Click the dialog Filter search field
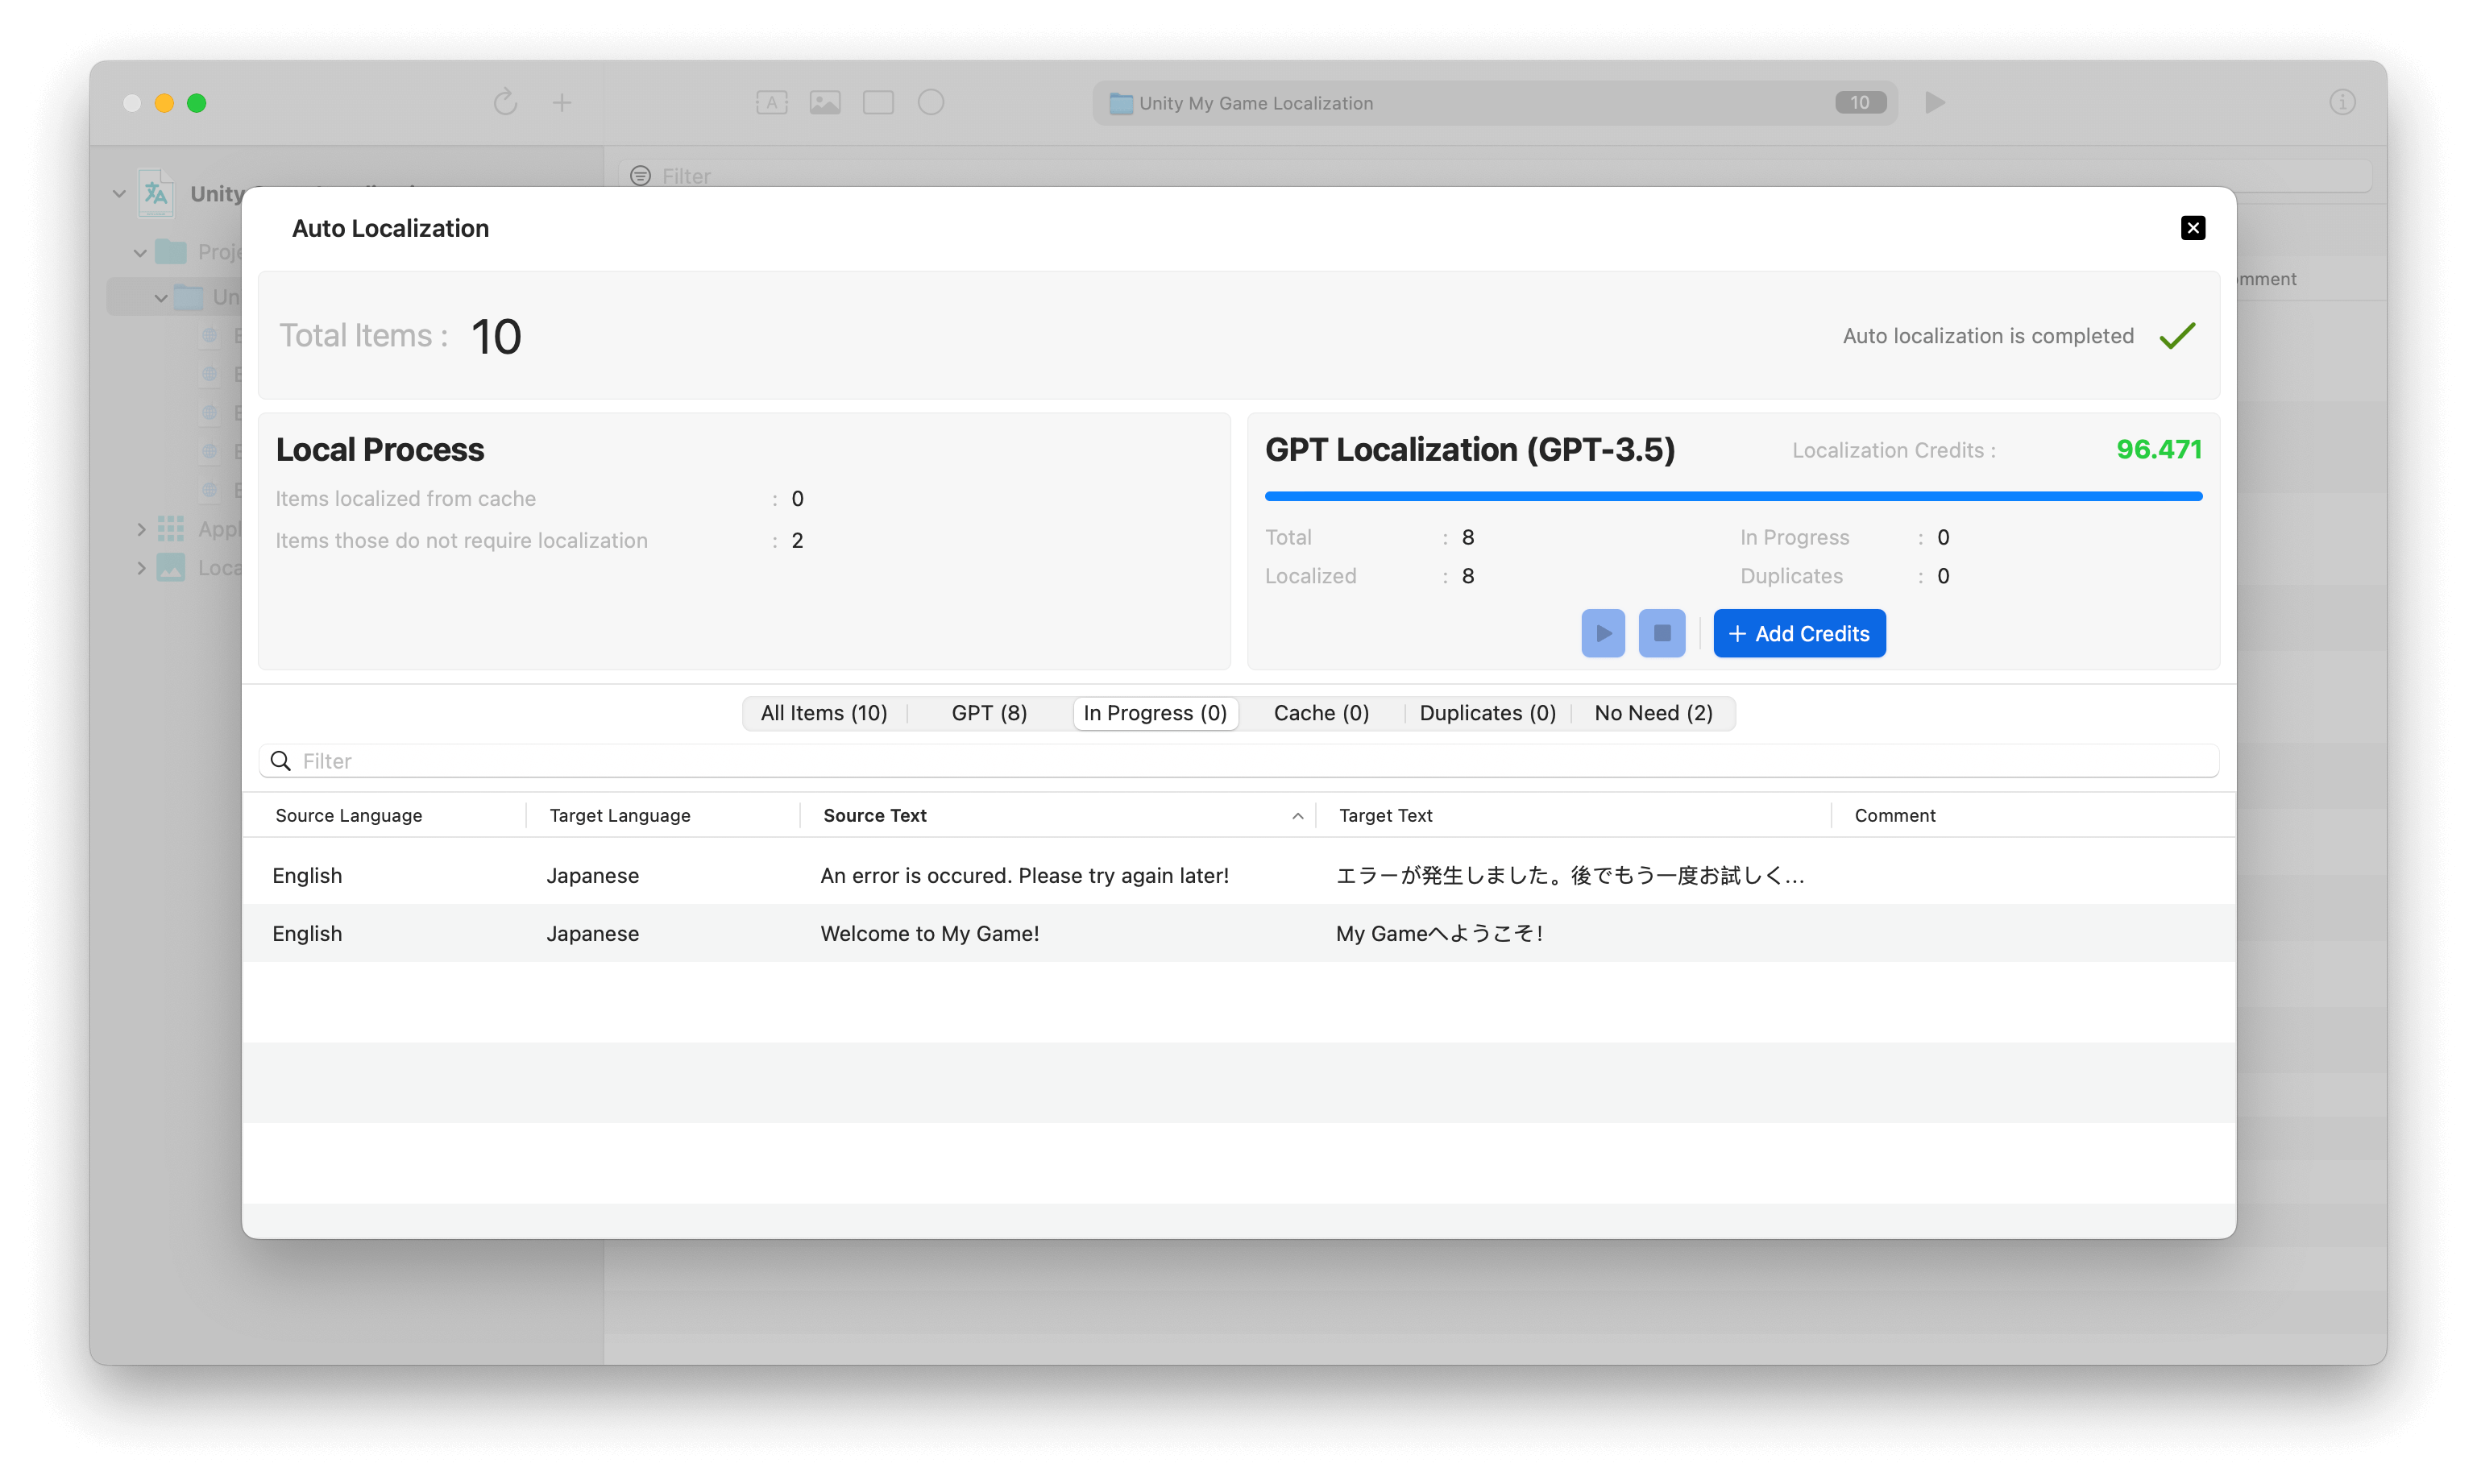 click(x=1238, y=761)
